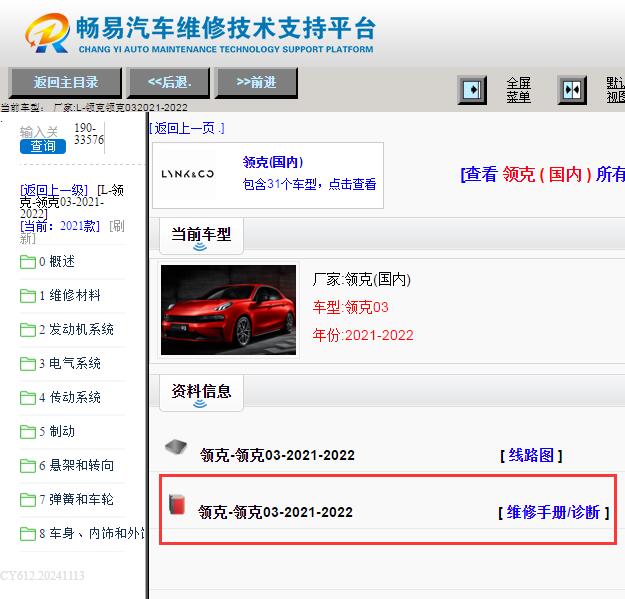This screenshot has height=599, width=625.
Task: Click the full-screen menu toggle icon
Action: (472, 90)
